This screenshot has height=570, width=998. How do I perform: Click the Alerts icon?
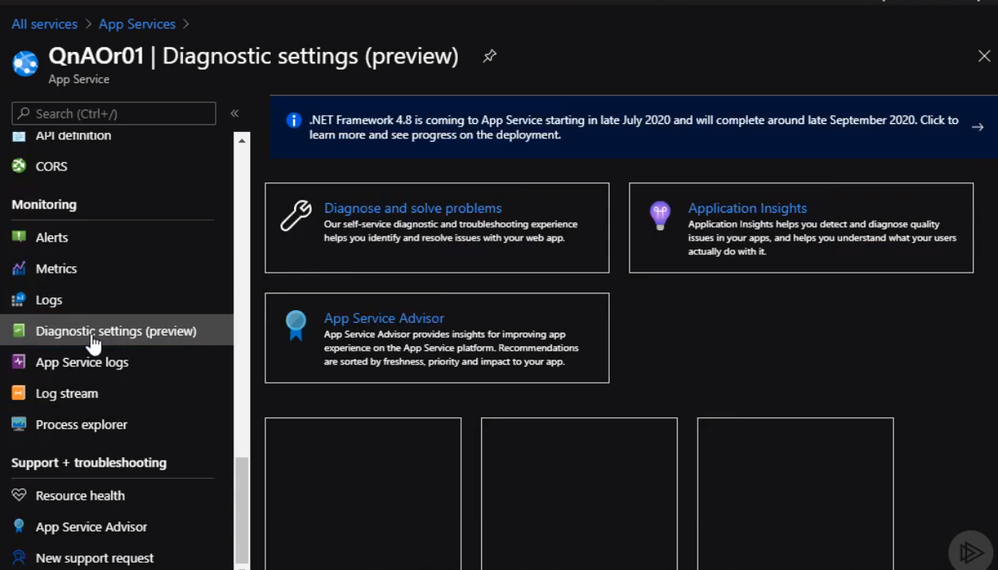tap(19, 237)
